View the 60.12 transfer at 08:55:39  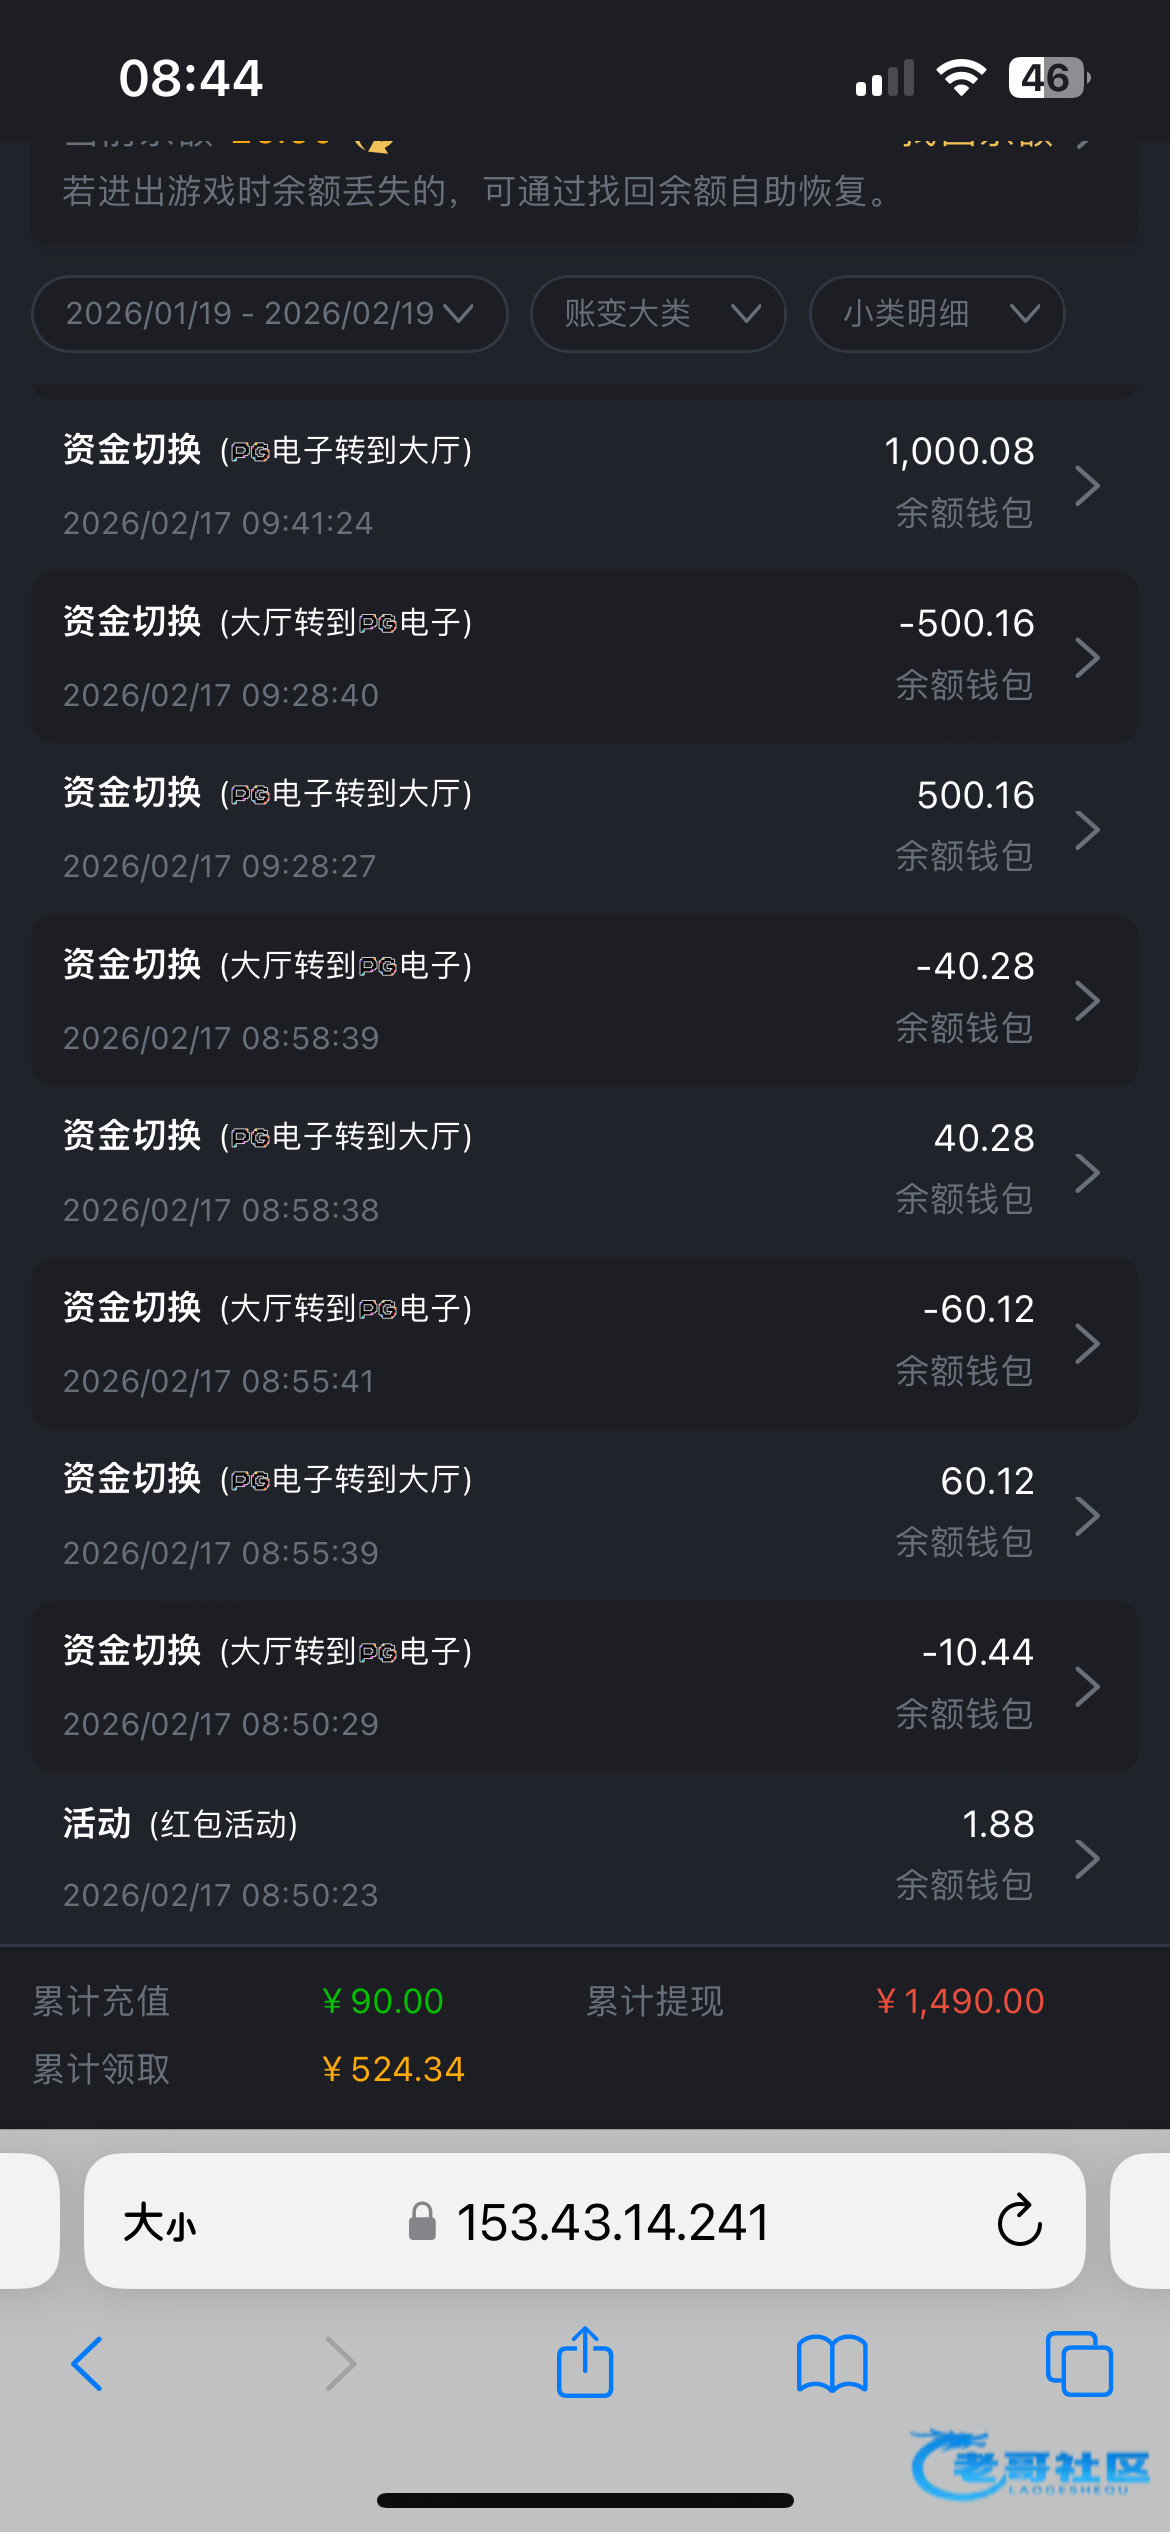pyautogui.click(x=584, y=1515)
